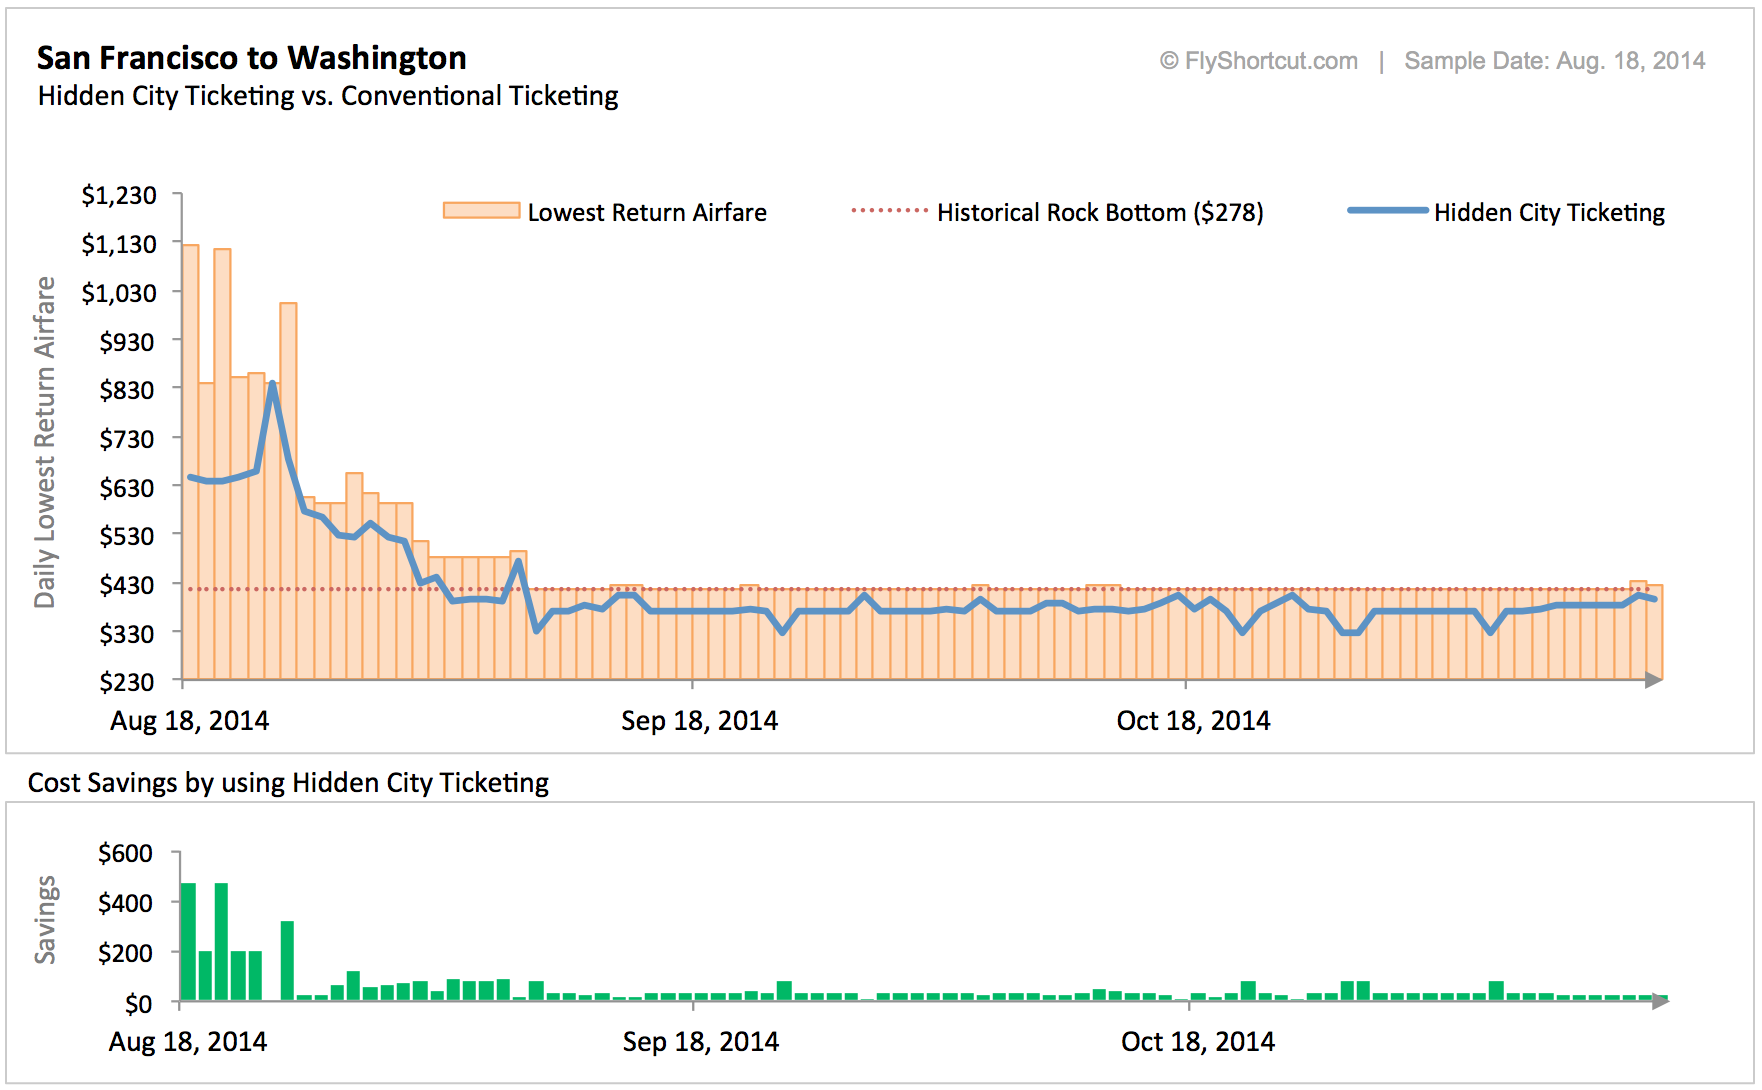
Task: Click the '$330' y-axis label
Action: (x=127, y=634)
